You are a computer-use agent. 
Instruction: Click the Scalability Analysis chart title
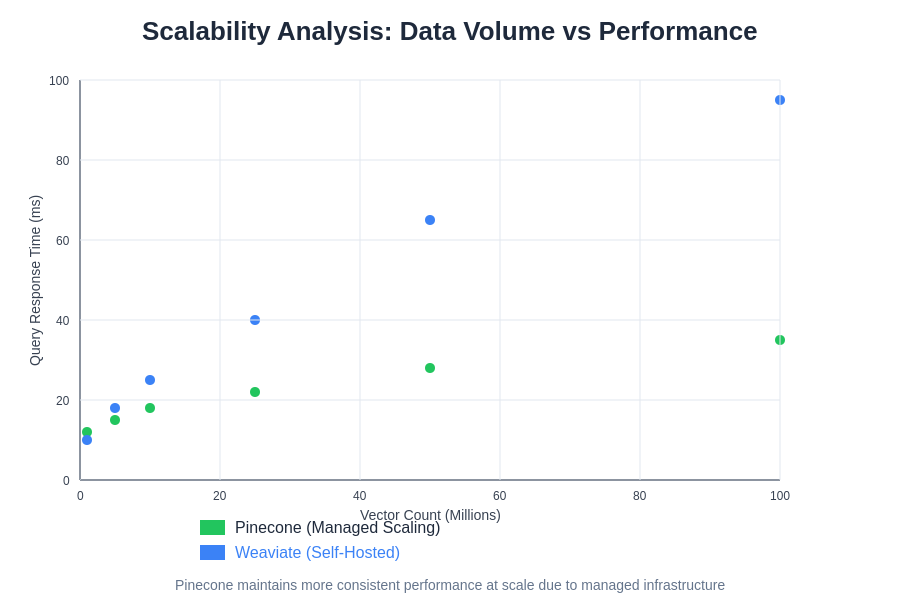tap(449, 31)
